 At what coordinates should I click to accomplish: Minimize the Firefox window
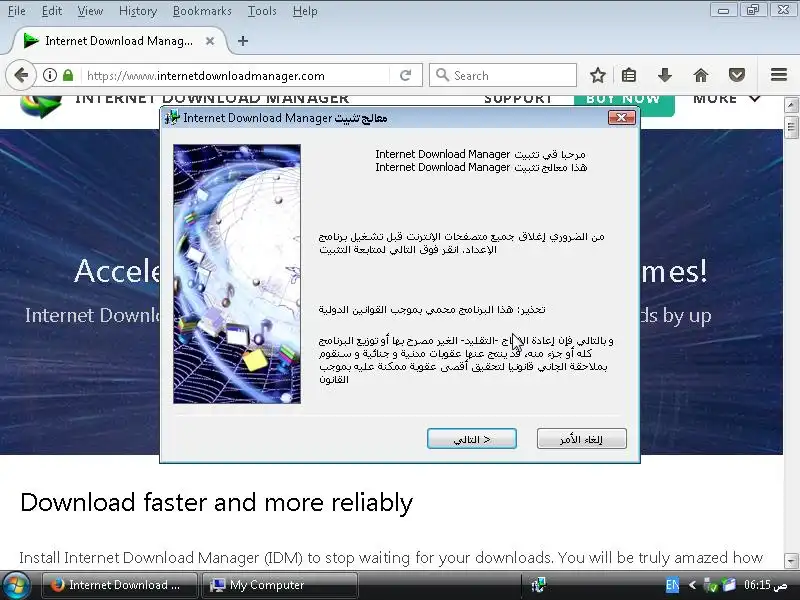(x=723, y=10)
